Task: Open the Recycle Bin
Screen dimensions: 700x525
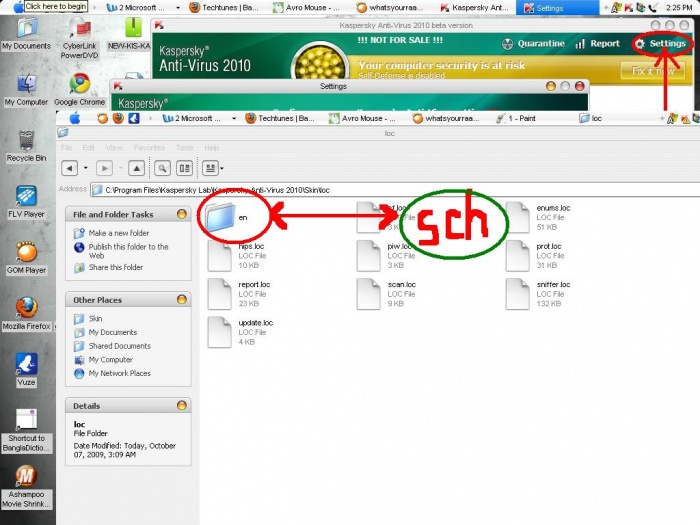Action: point(26,146)
